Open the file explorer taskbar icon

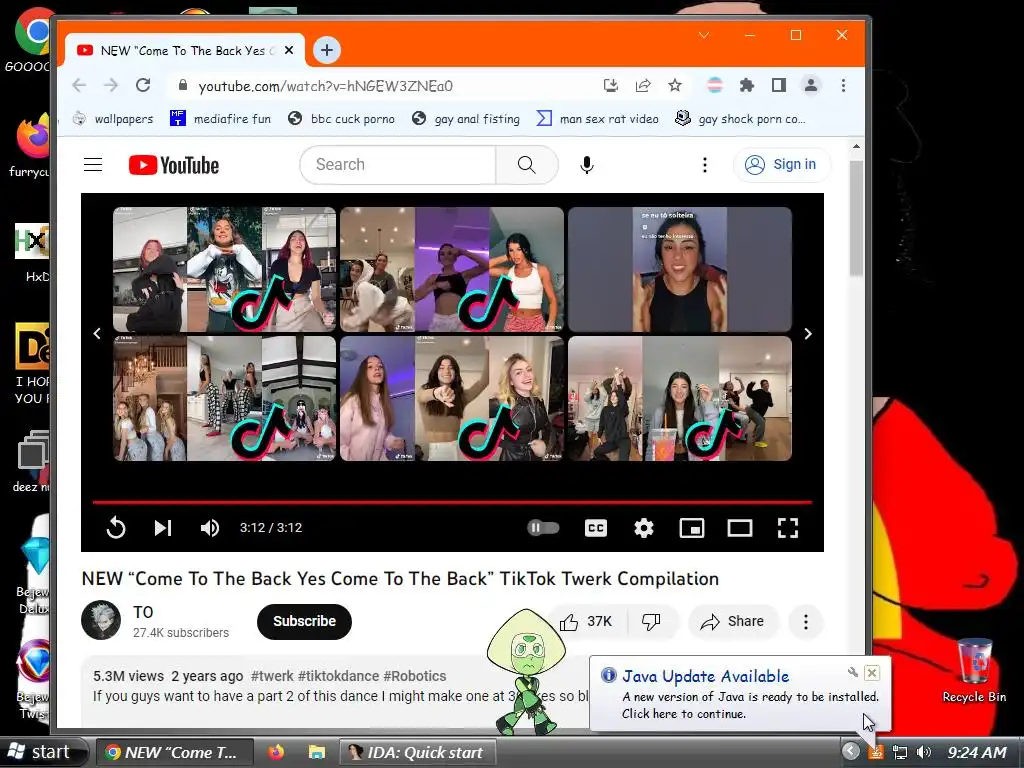(x=316, y=752)
